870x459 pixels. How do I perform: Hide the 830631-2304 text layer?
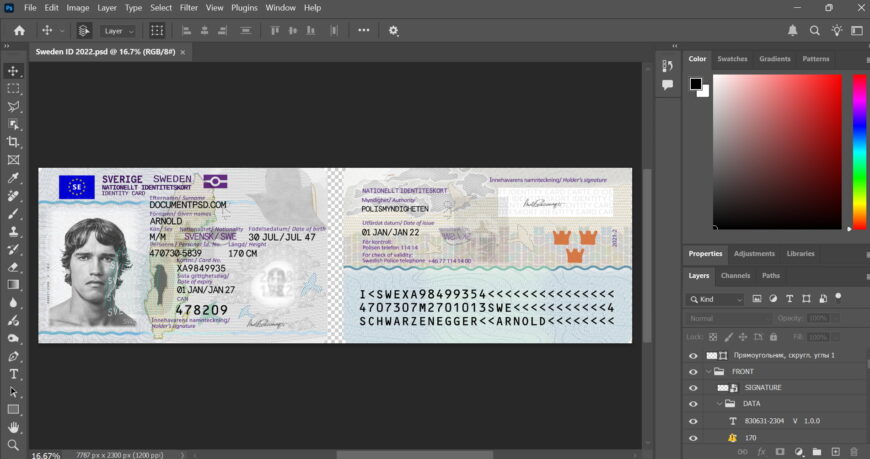tap(693, 421)
